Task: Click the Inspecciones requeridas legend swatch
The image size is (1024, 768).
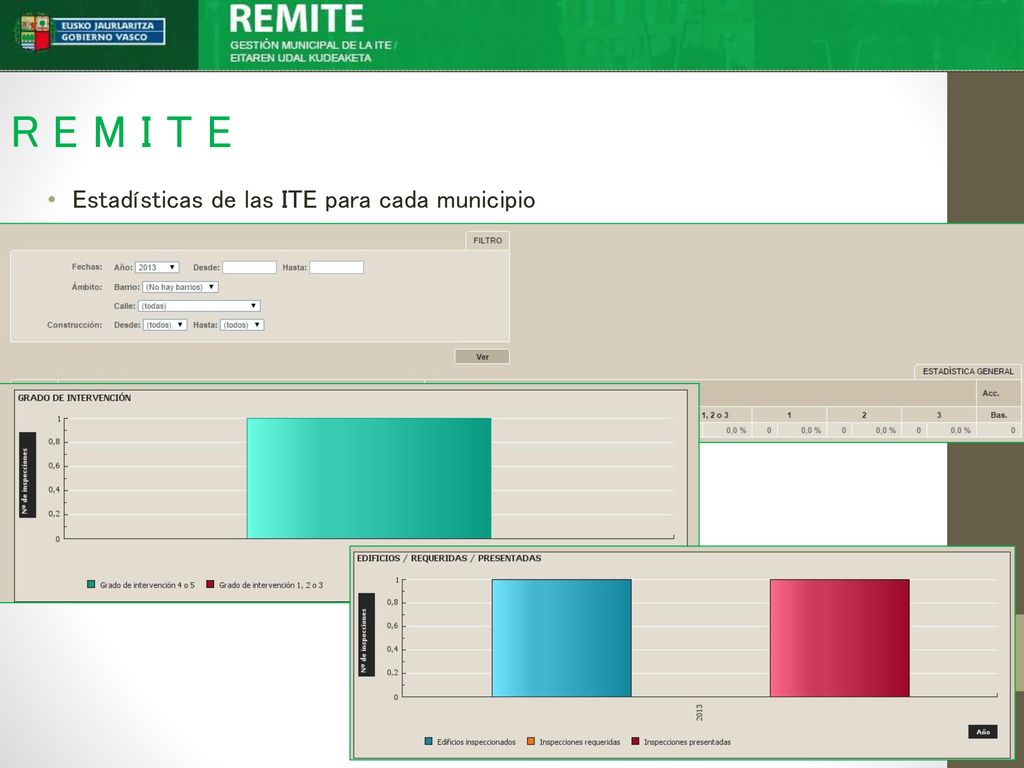Action: pos(531,741)
